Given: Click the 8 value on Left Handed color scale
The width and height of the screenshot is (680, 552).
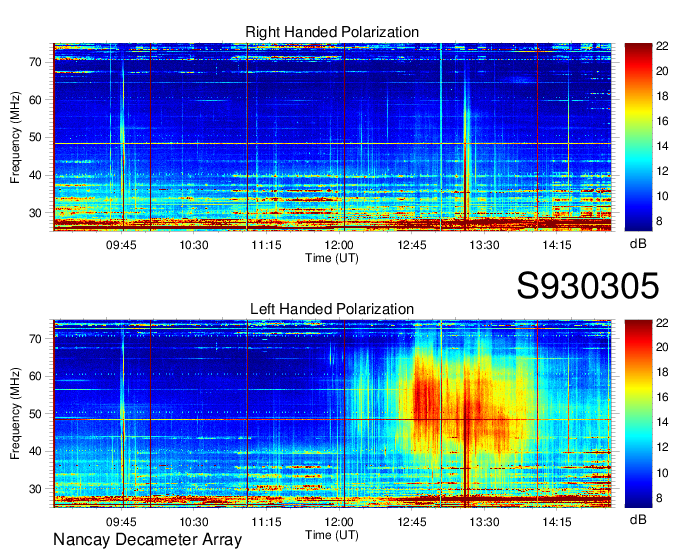Looking at the screenshot, I should (x=659, y=498).
